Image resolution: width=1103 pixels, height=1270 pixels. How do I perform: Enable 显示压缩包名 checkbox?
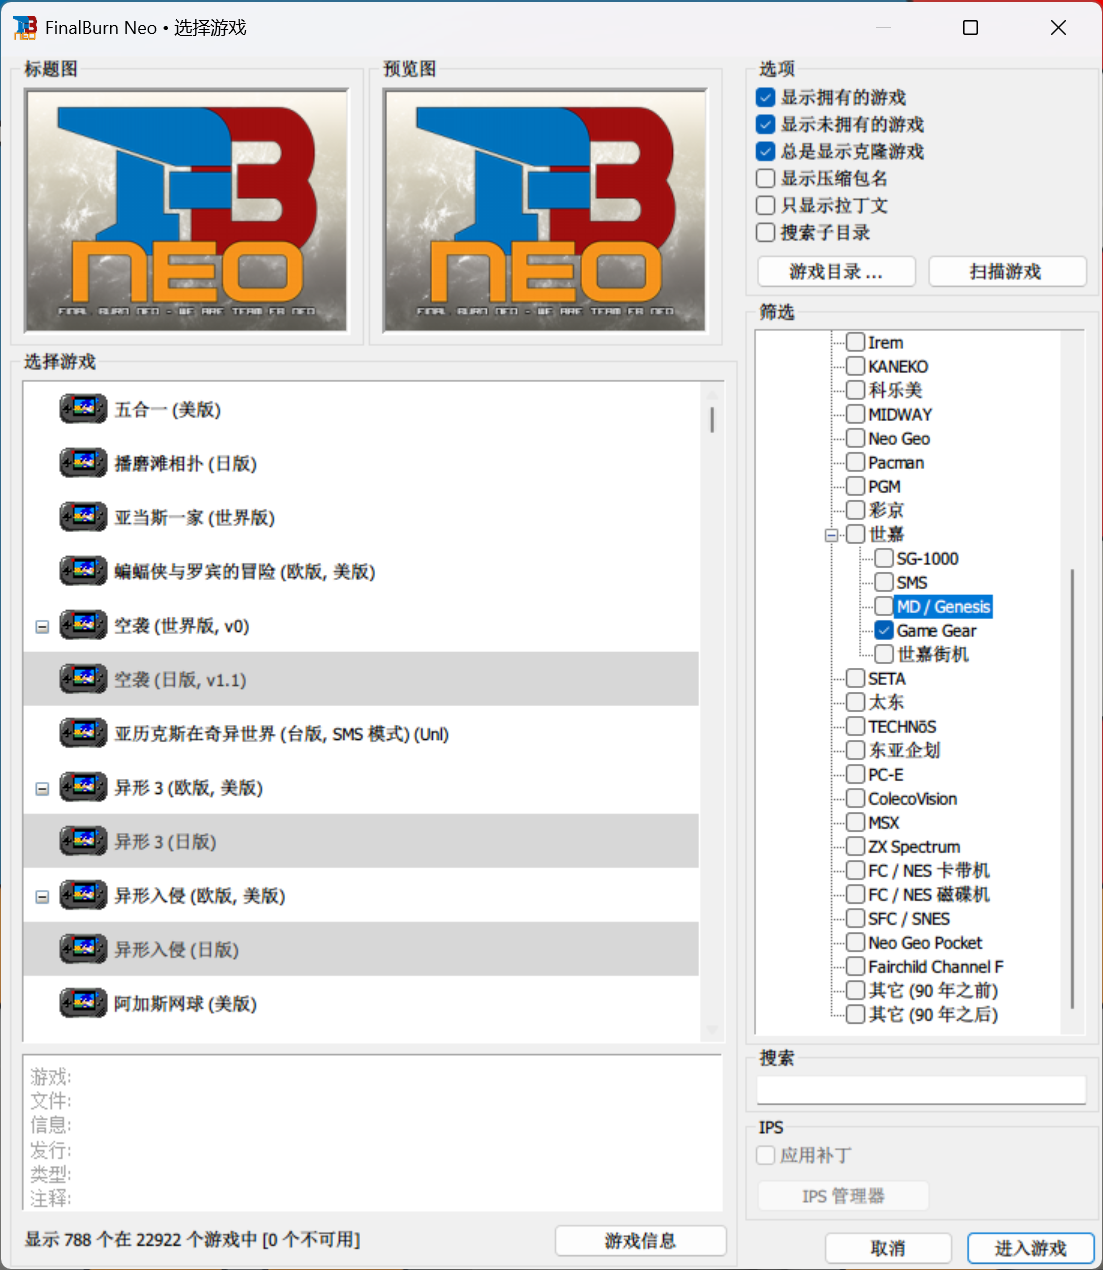coord(766,178)
